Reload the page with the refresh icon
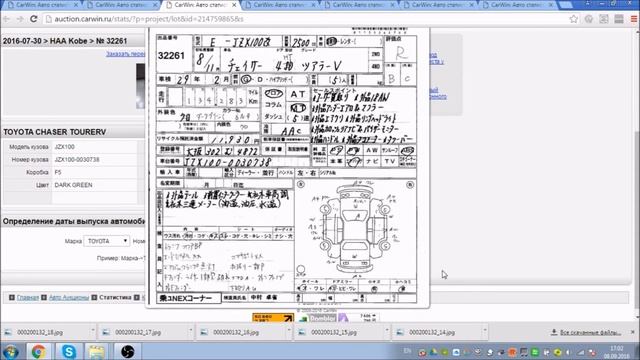This screenshot has width=640, height=360. coord(34,19)
